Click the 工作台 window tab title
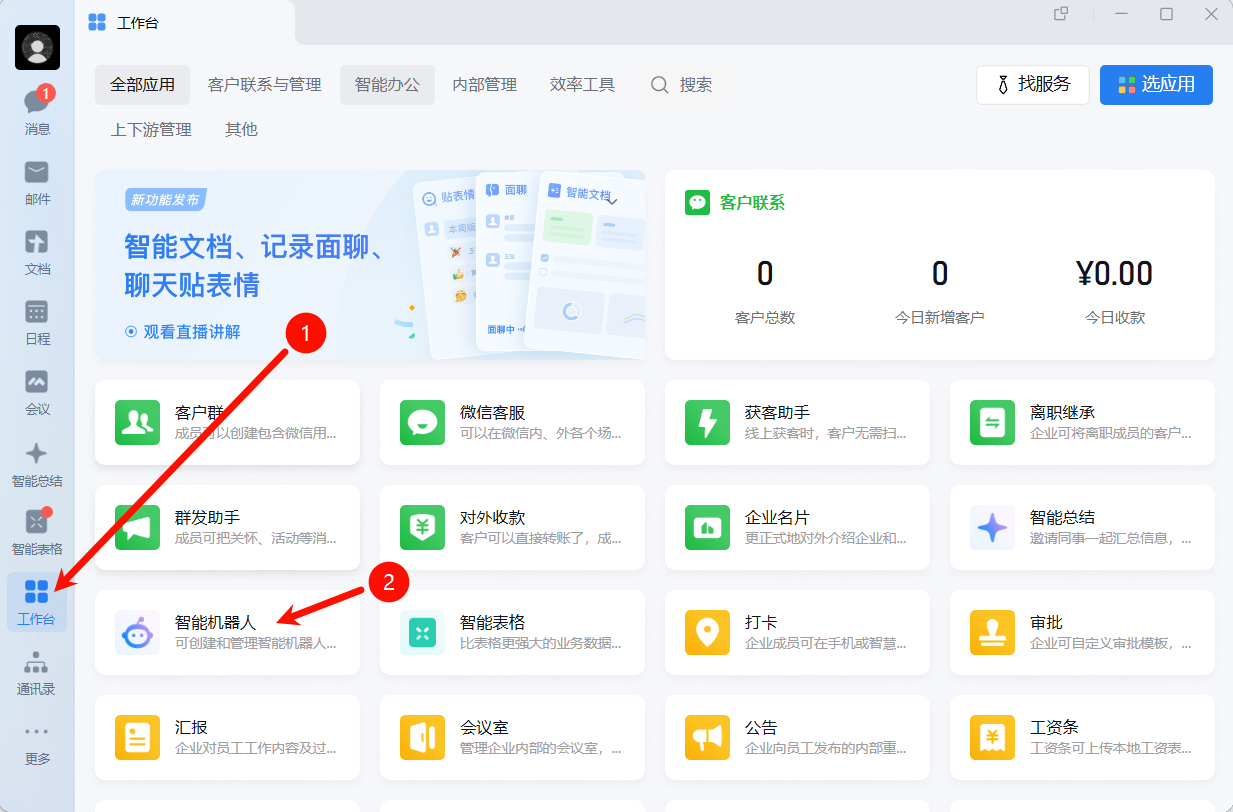The height and width of the screenshot is (812, 1233). (137, 22)
